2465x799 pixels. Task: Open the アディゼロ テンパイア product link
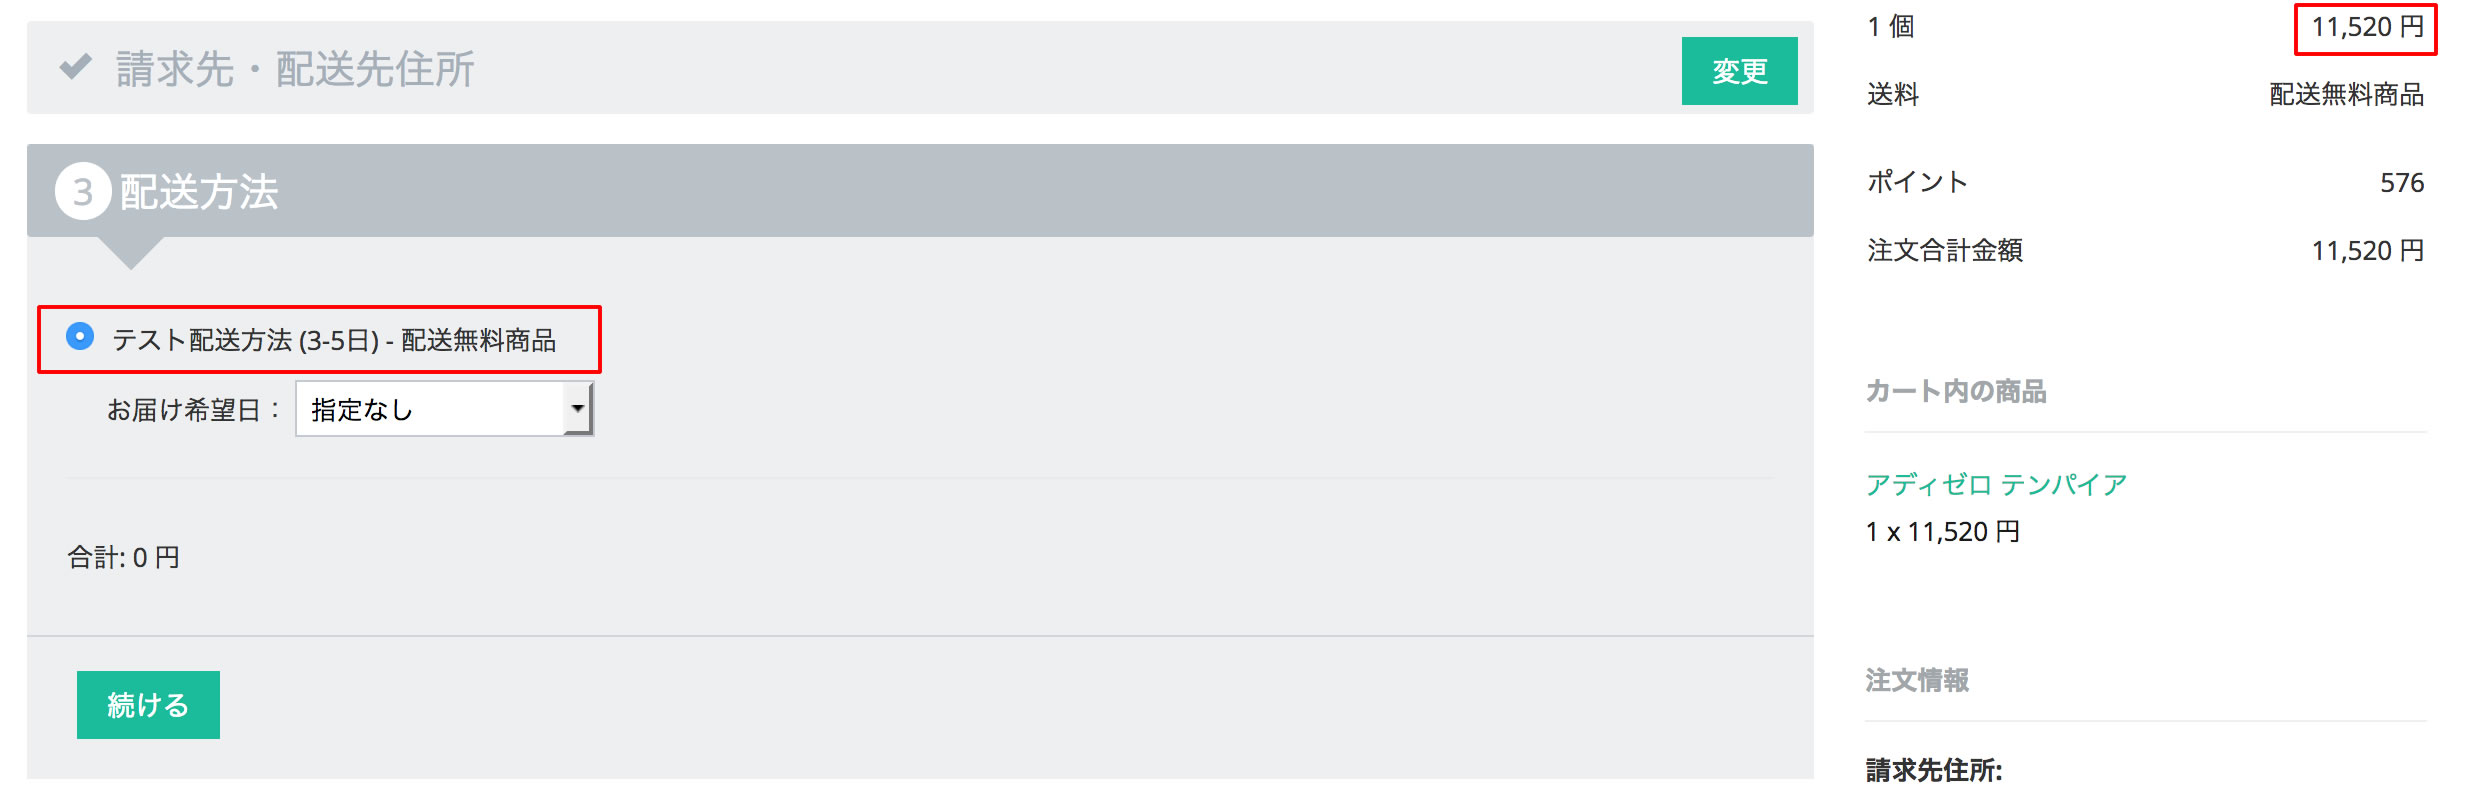pos(1996,485)
